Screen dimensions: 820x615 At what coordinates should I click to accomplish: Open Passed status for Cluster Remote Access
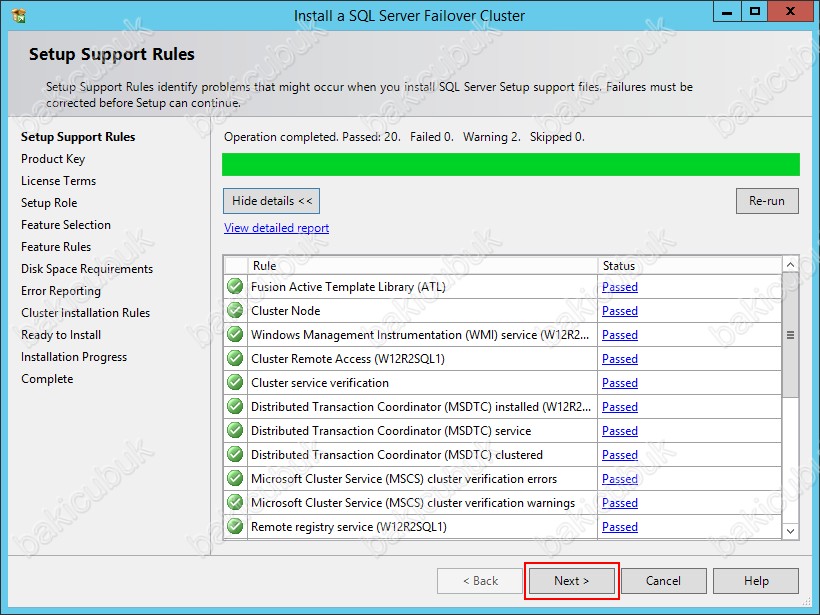pyautogui.click(x=620, y=359)
